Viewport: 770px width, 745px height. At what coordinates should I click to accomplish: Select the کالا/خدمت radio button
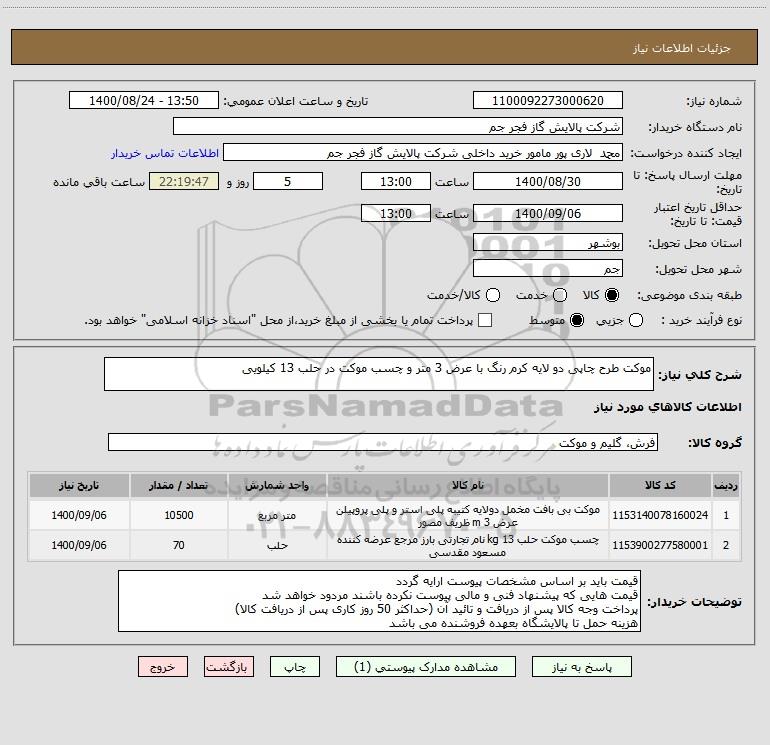[493, 295]
